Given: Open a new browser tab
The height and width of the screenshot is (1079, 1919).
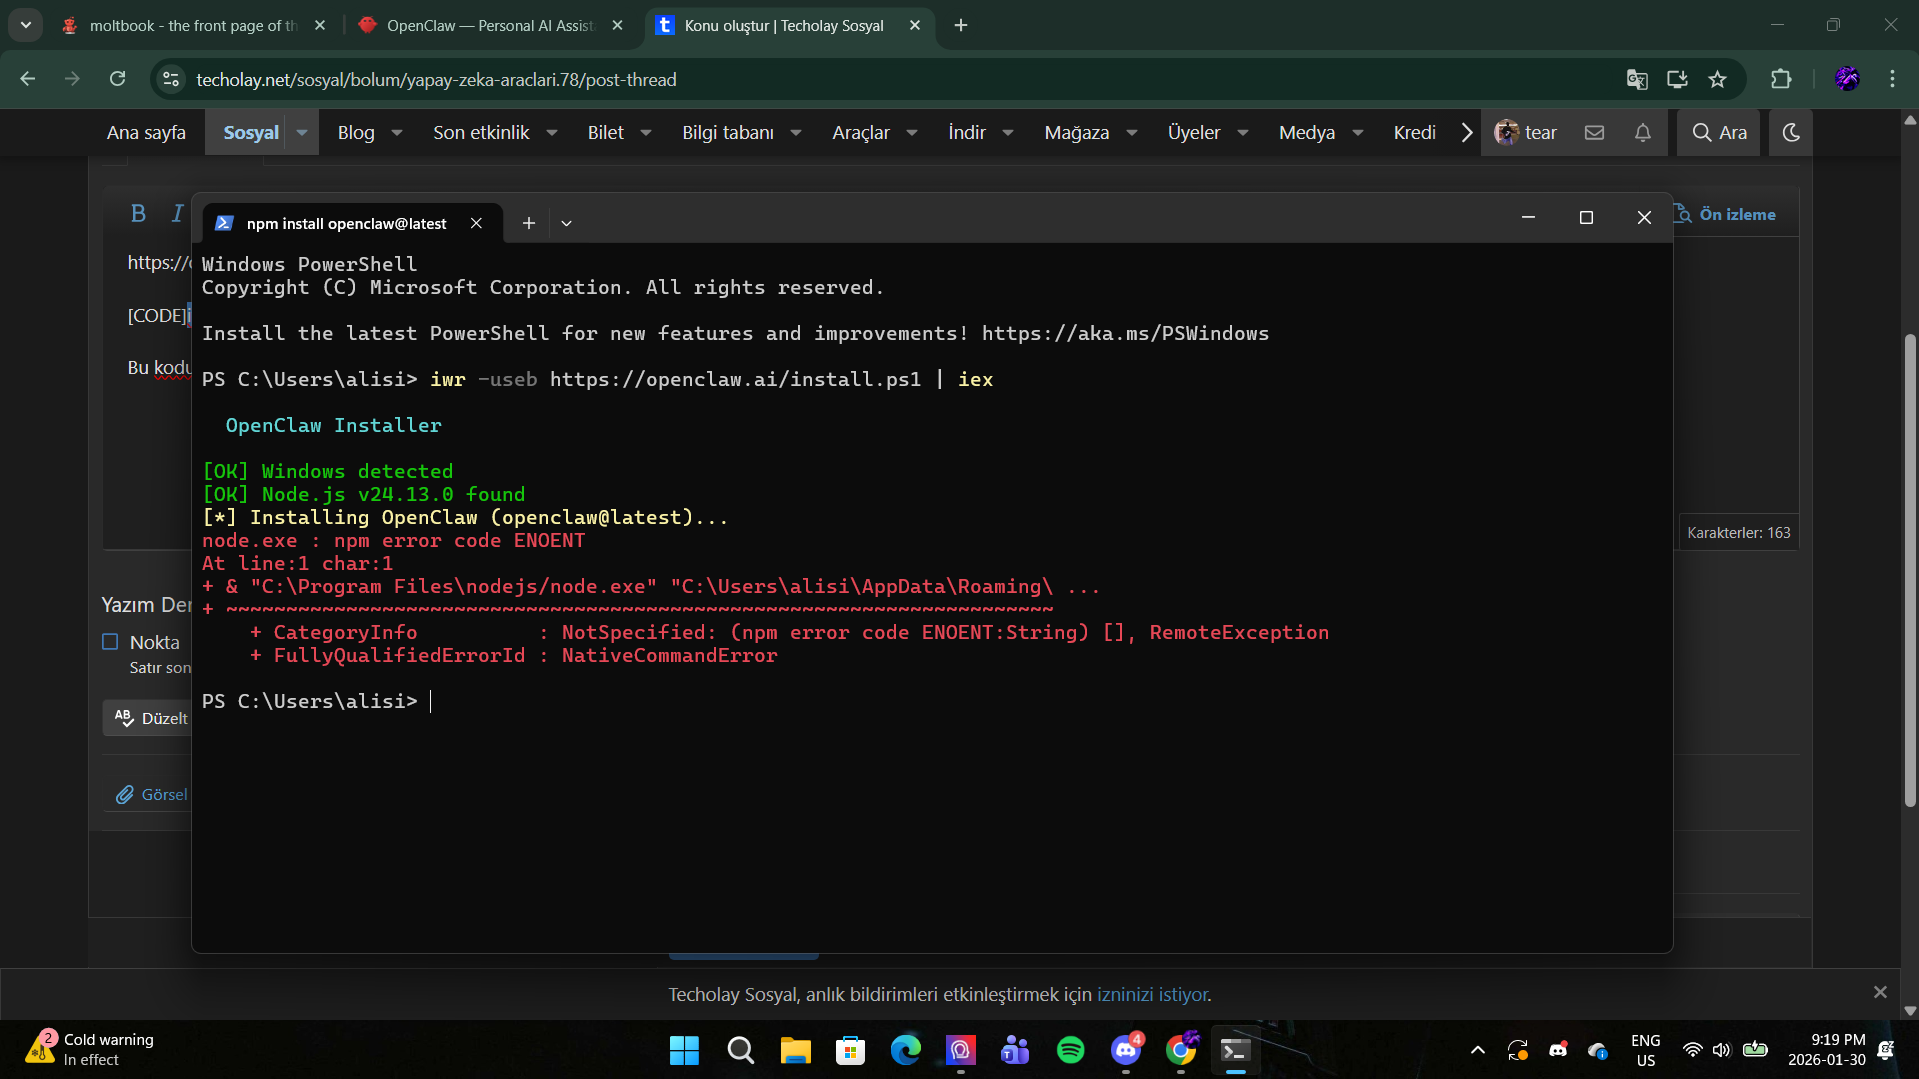Looking at the screenshot, I should (961, 25).
